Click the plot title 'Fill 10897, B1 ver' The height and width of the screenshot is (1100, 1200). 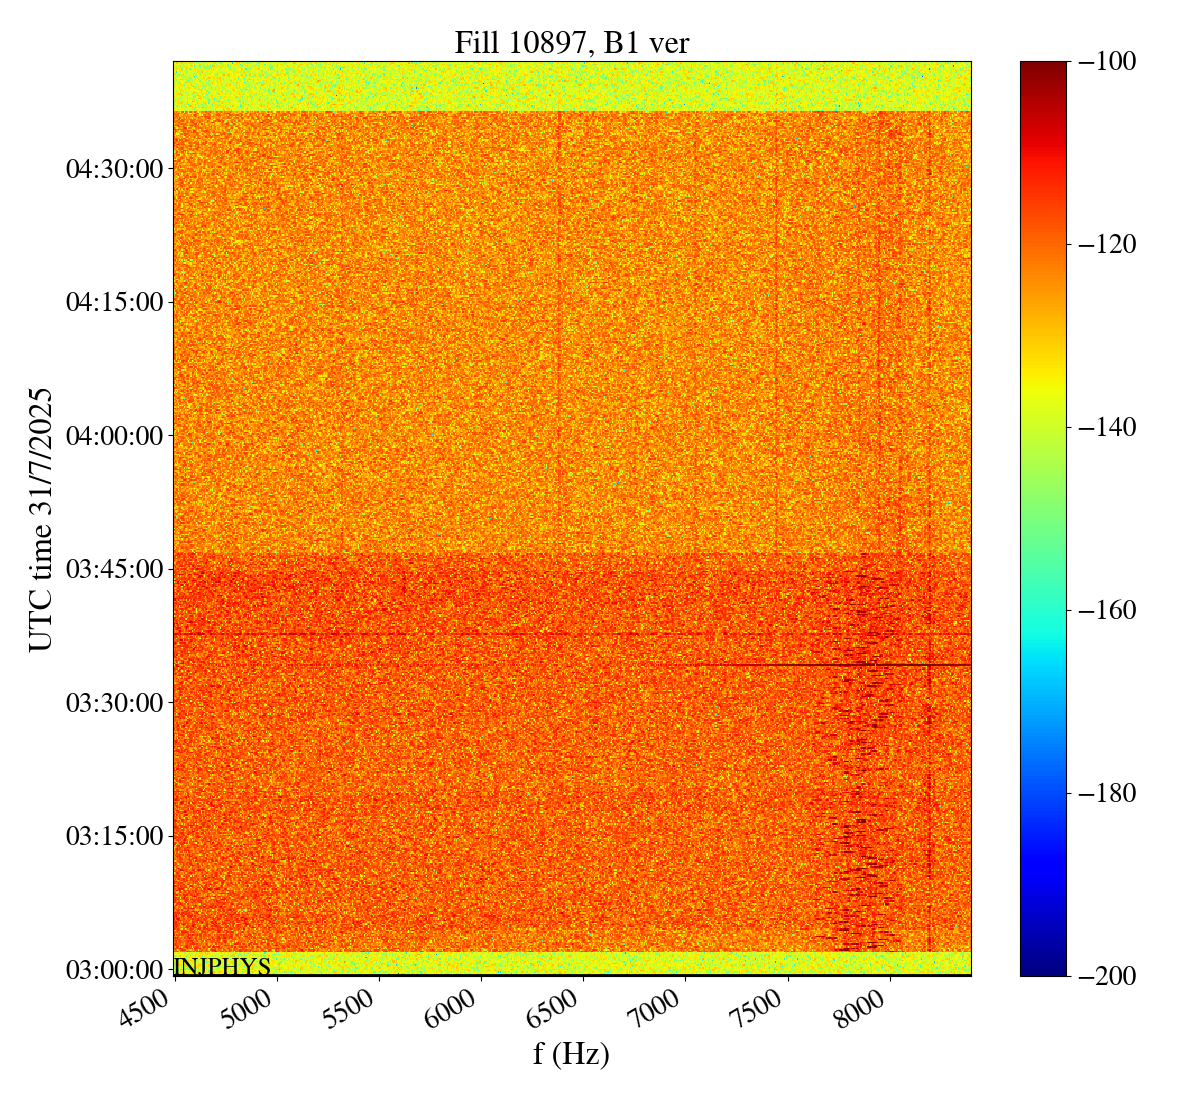tap(571, 42)
